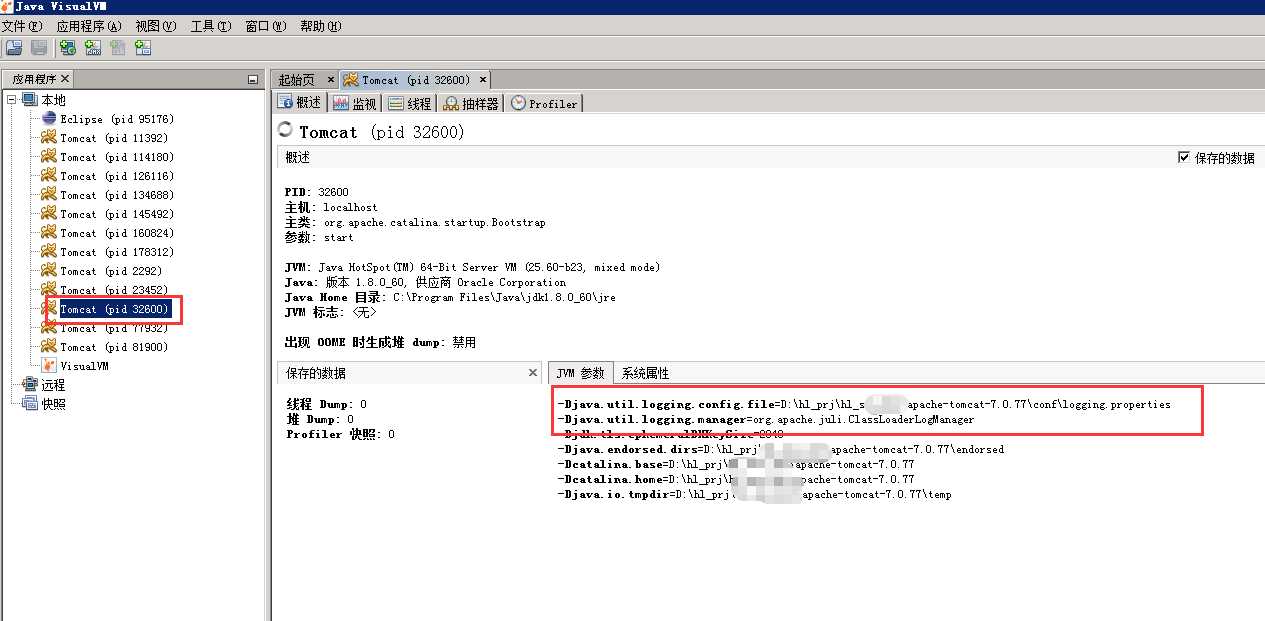
Task: Click the Snapshots (快照) node icon
Action: tap(30, 403)
